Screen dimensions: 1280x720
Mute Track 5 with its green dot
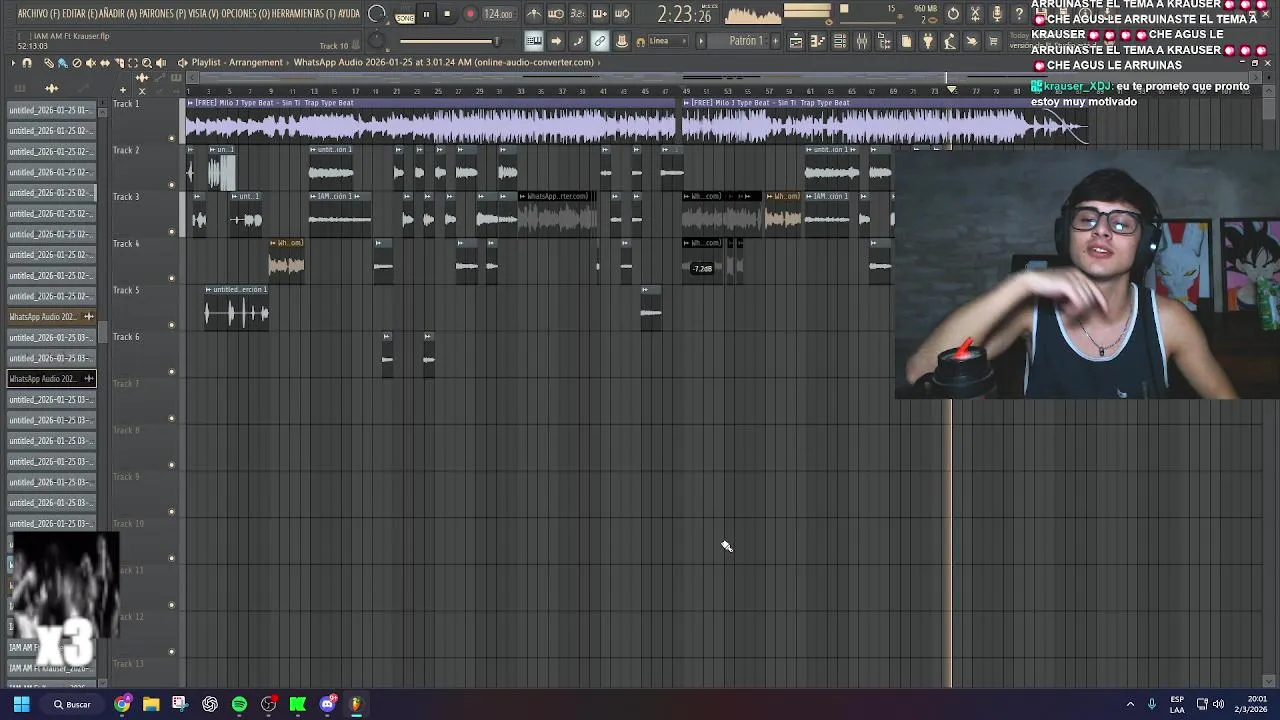coord(171,325)
